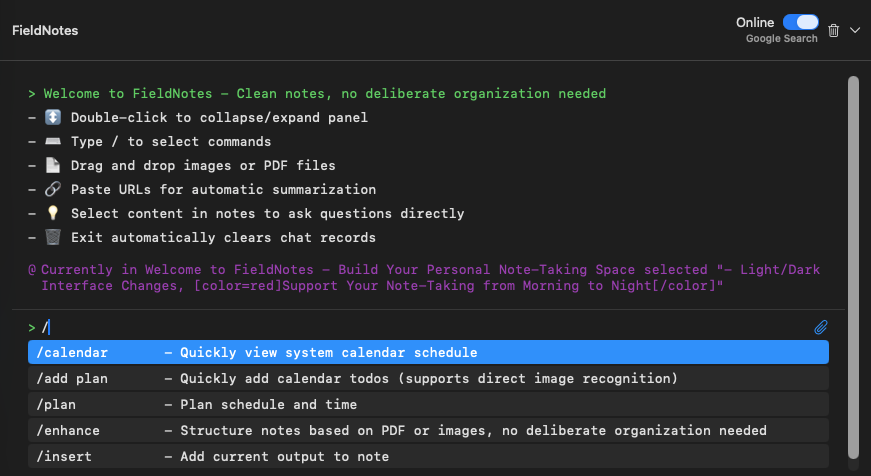Click 'Double-click to collapse/expand panel' text
The height and width of the screenshot is (476, 871).
[x=219, y=118]
